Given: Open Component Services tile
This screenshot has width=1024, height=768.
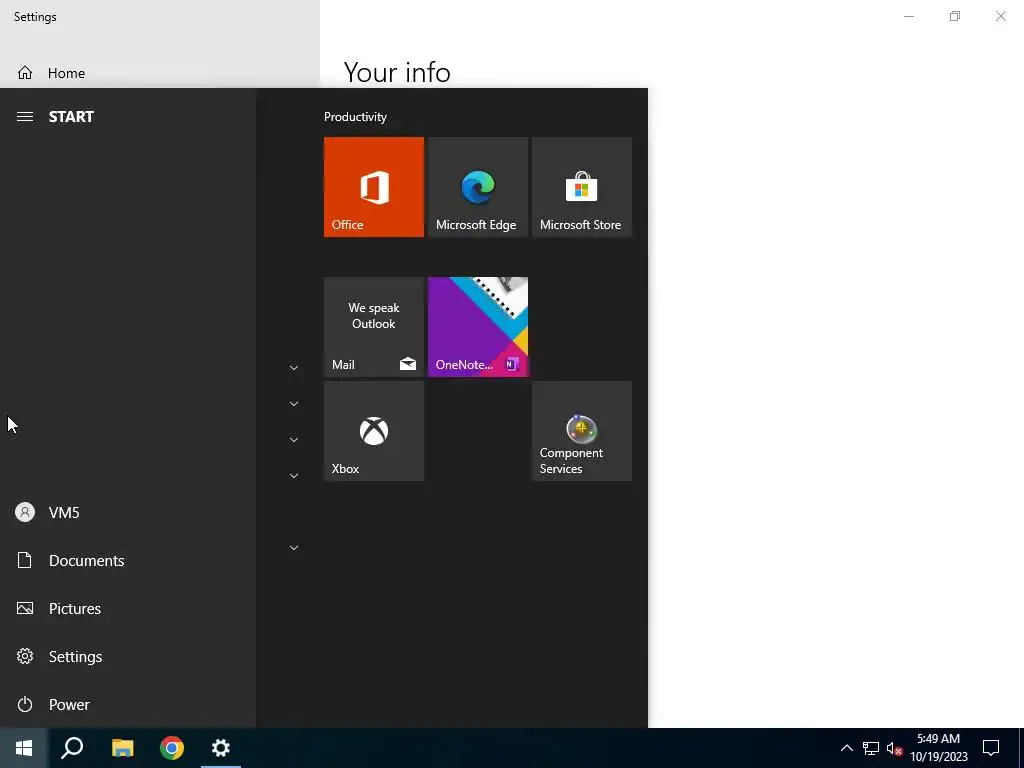Looking at the screenshot, I should [582, 431].
